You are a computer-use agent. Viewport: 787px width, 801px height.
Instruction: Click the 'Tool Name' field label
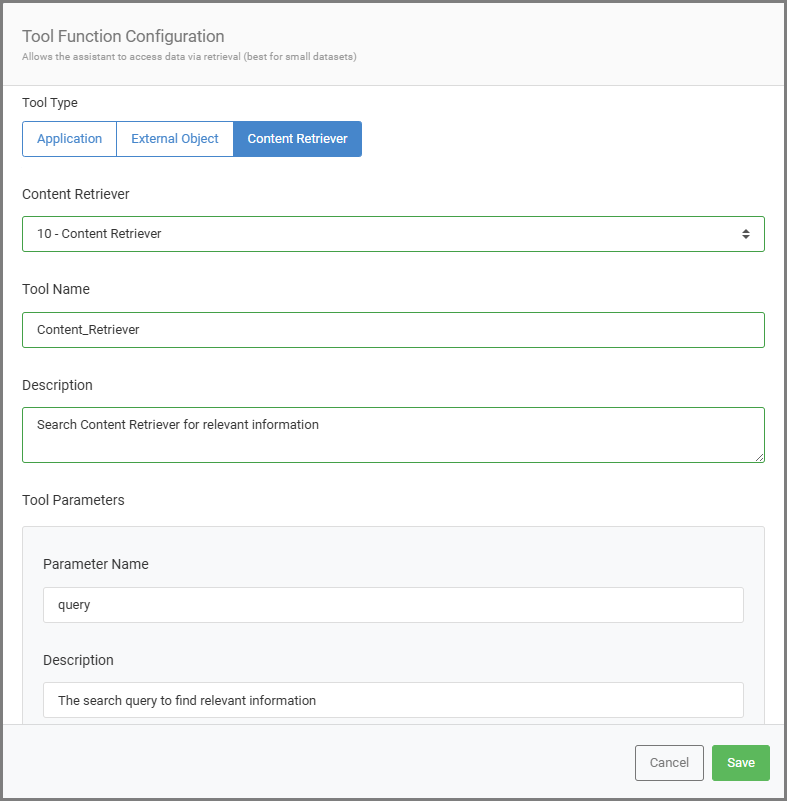pyautogui.click(x=56, y=289)
